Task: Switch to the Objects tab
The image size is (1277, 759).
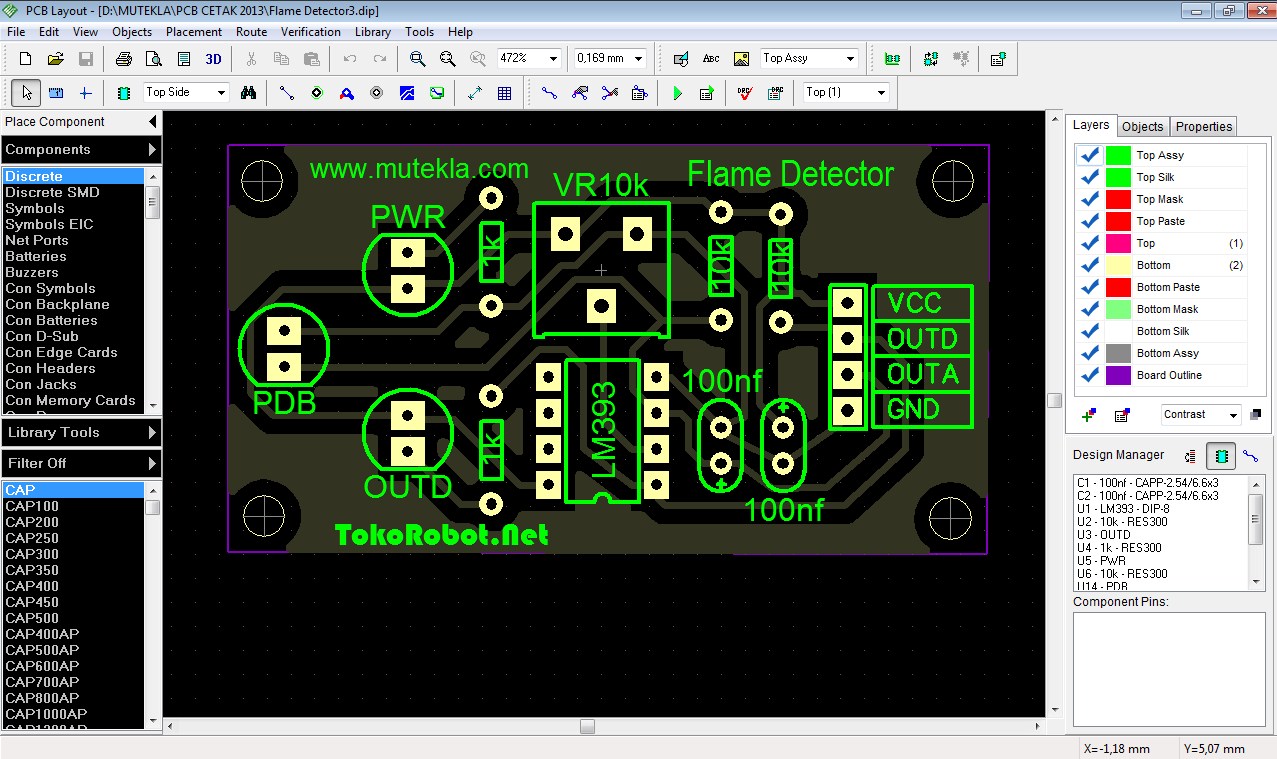Action: pyautogui.click(x=1142, y=126)
